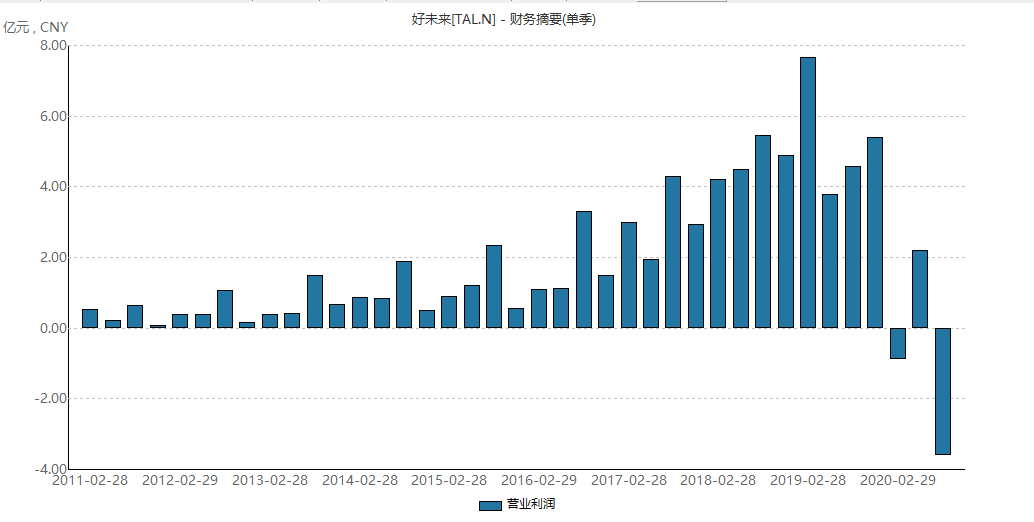Click the 营业利润 legend label

(x=530, y=504)
